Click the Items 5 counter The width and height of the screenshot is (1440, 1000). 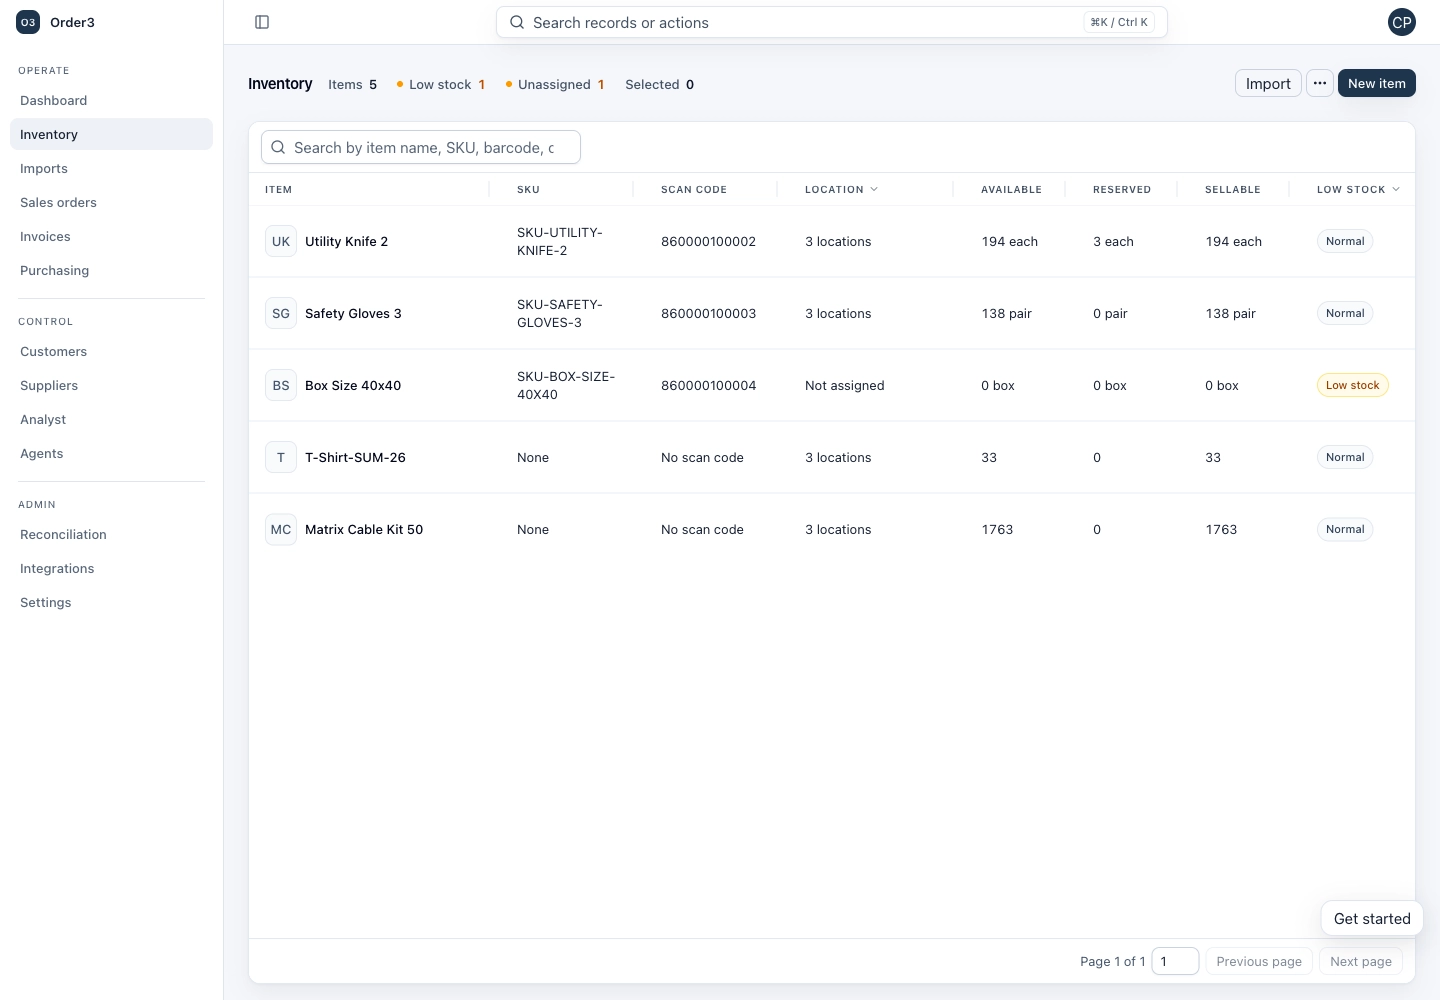(352, 84)
